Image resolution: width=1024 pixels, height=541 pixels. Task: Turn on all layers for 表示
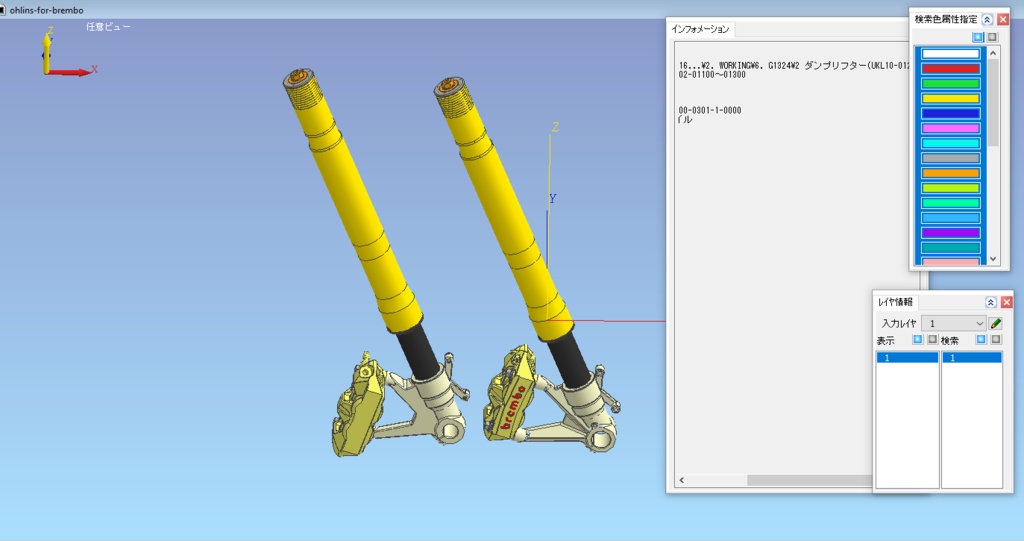pyautogui.click(x=918, y=340)
